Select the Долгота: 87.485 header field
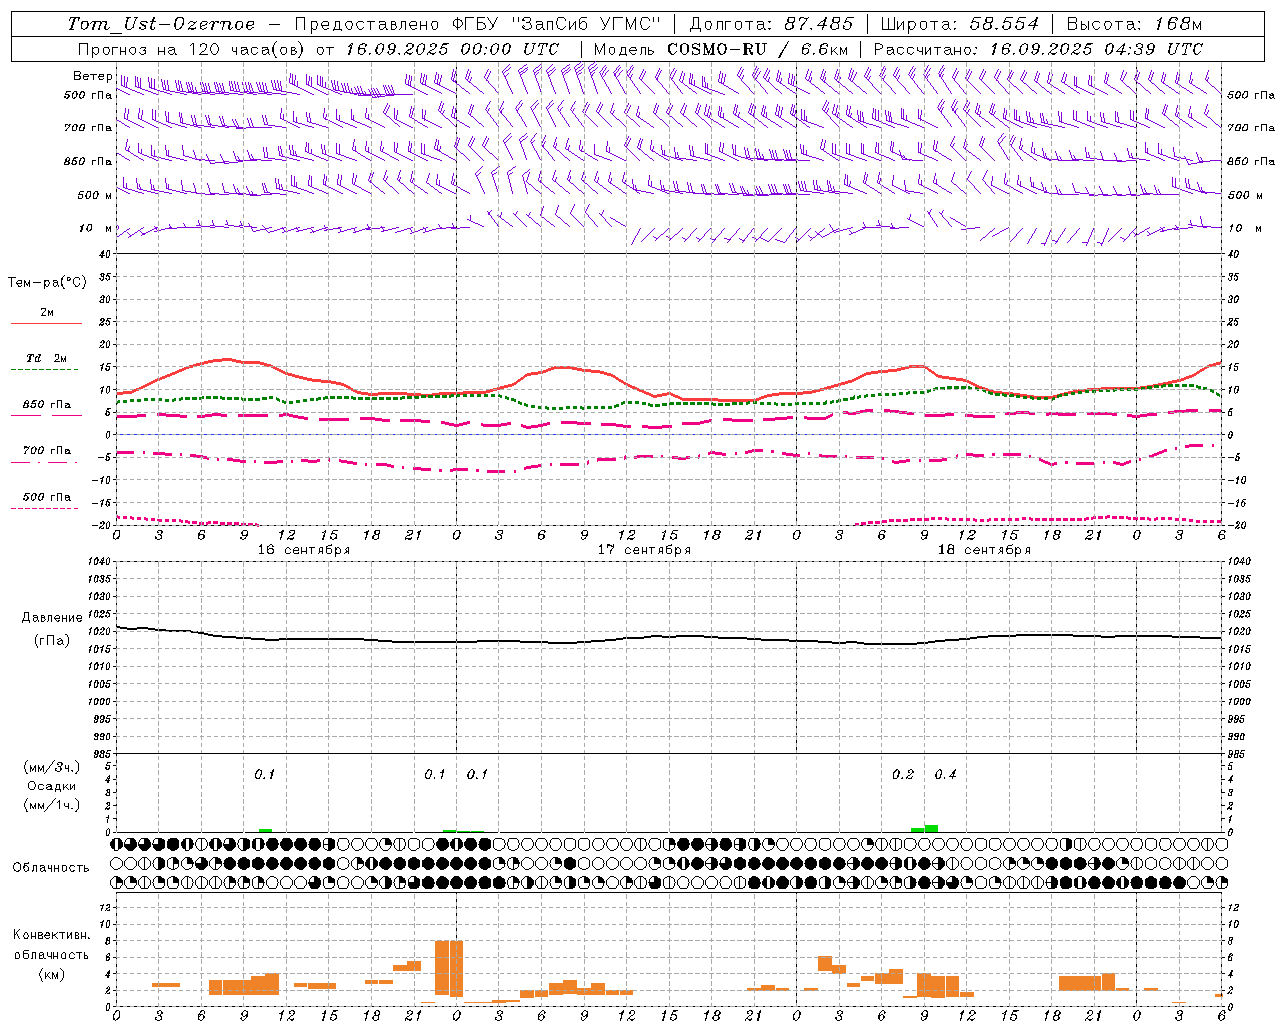Image resolution: width=1280 pixels, height=1024 pixels. point(771,24)
